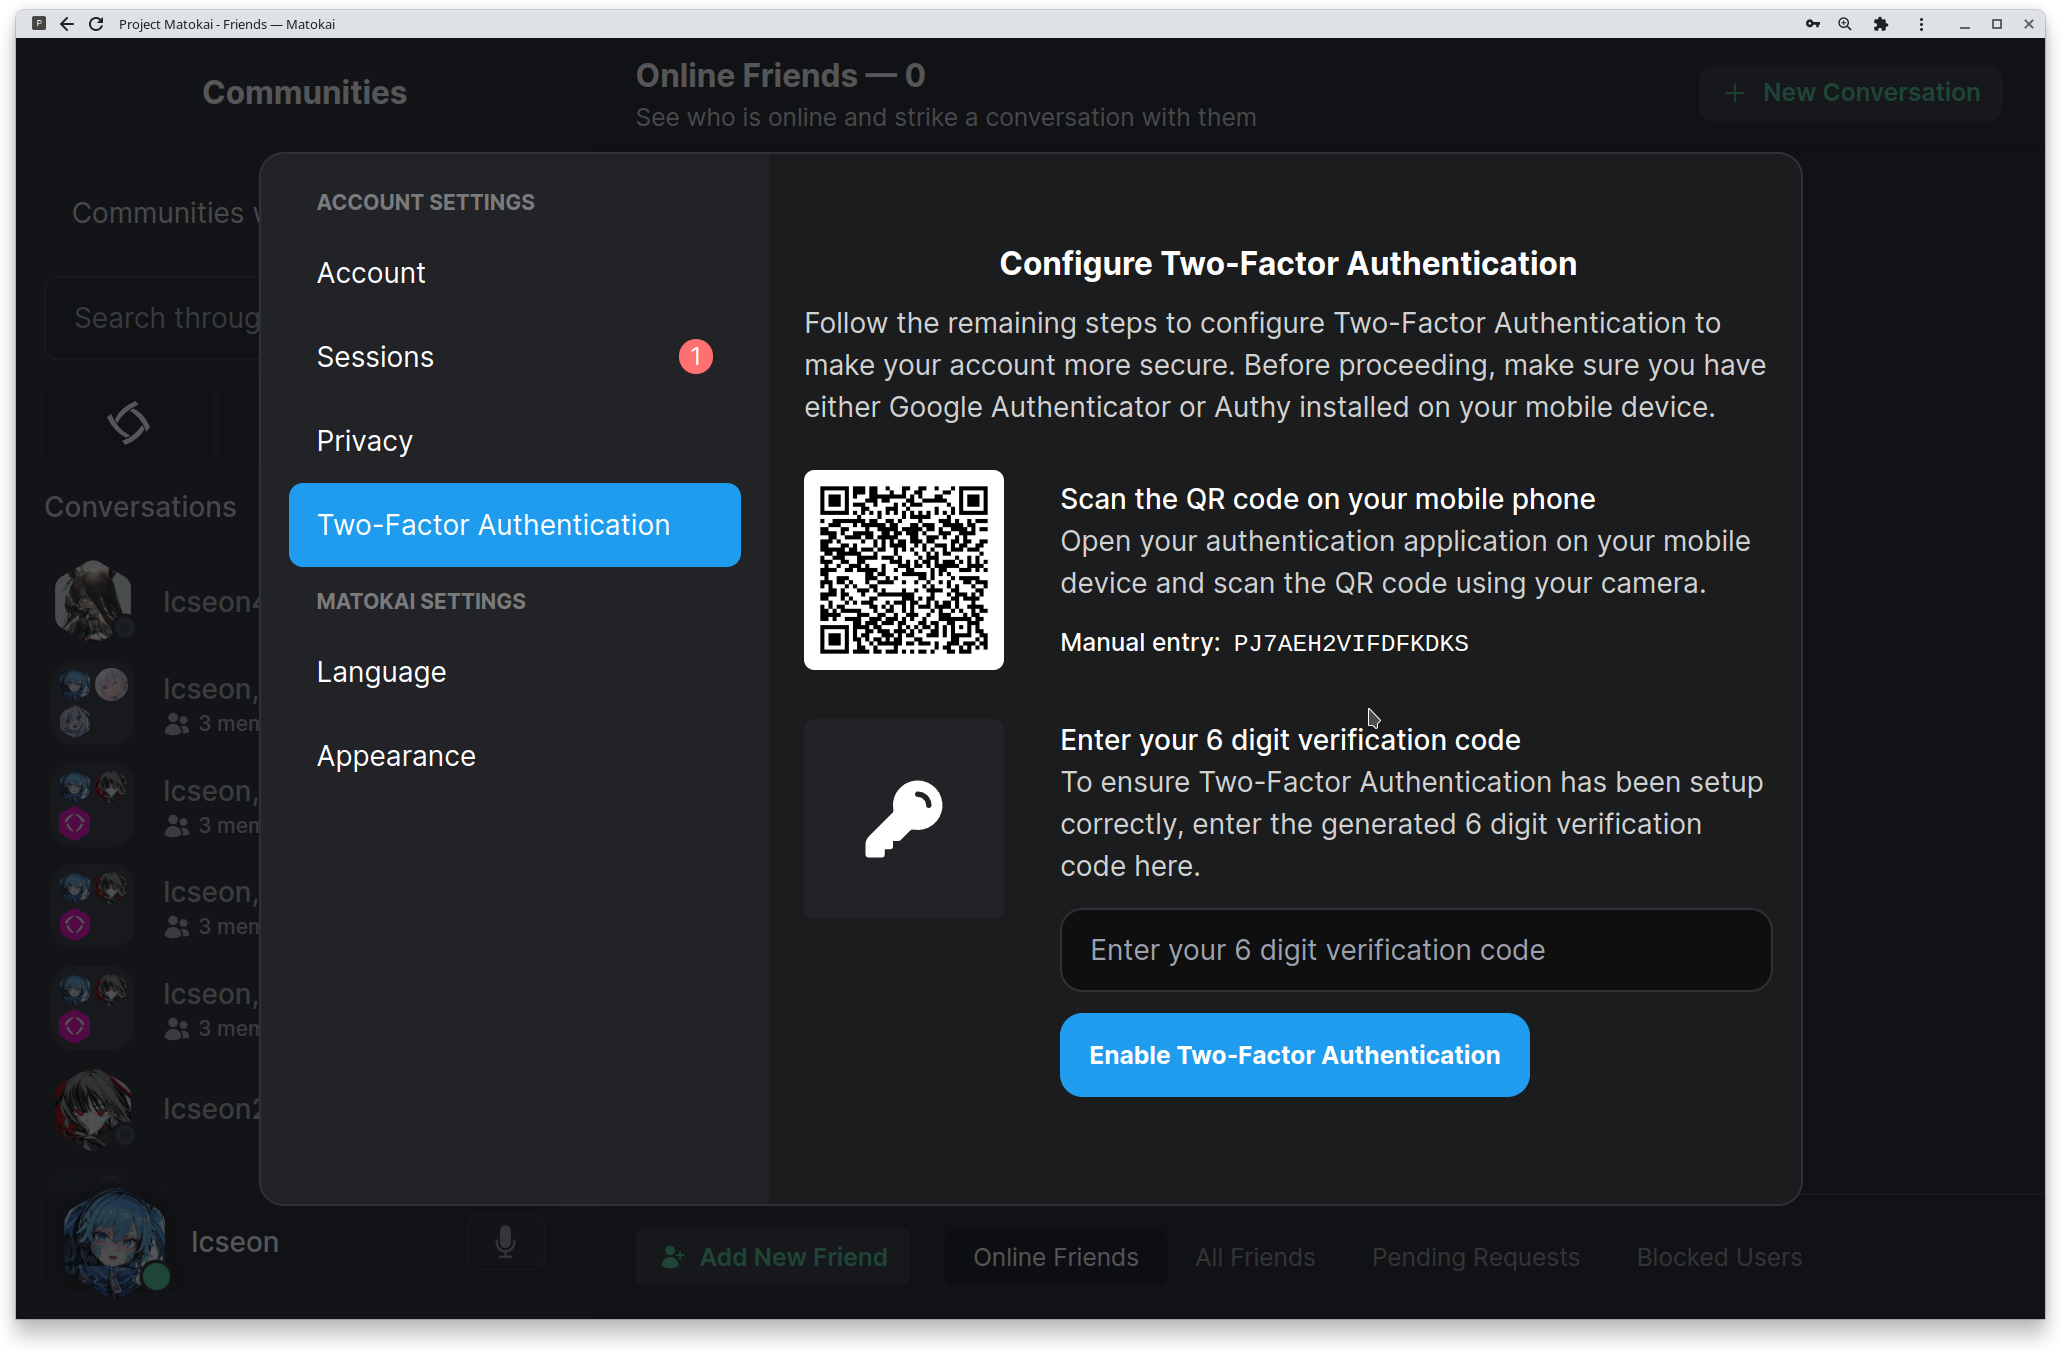Click Enable Two-Factor Authentication button
The image size is (2061, 1351).
pyautogui.click(x=1294, y=1055)
